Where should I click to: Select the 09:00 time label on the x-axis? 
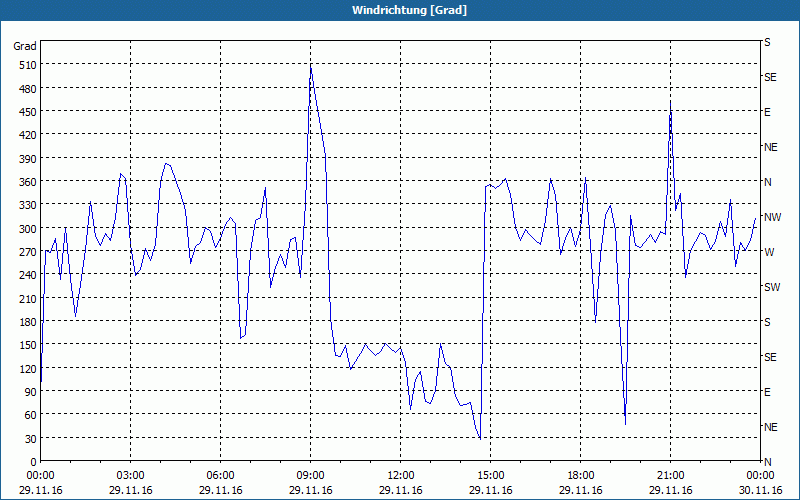coord(310,476)
